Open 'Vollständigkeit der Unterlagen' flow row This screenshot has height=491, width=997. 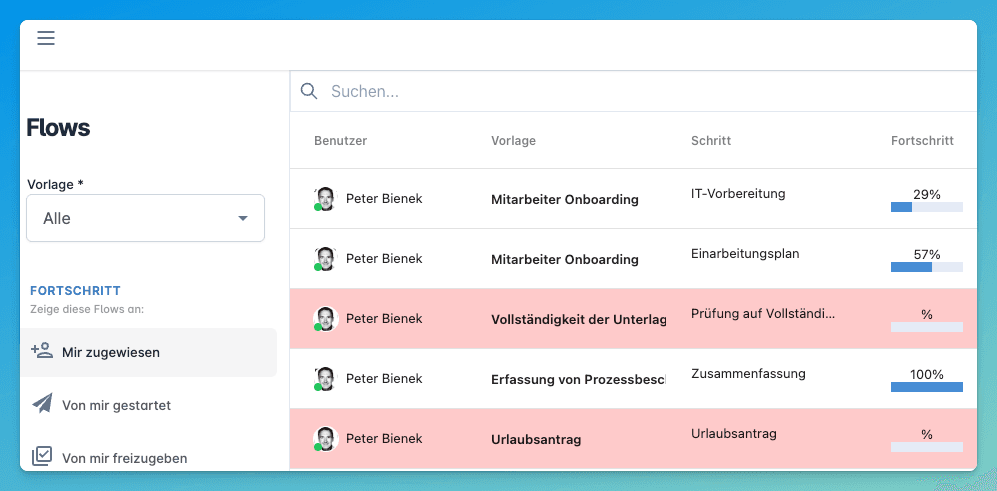pyautogui.click(x=578, y=319)
